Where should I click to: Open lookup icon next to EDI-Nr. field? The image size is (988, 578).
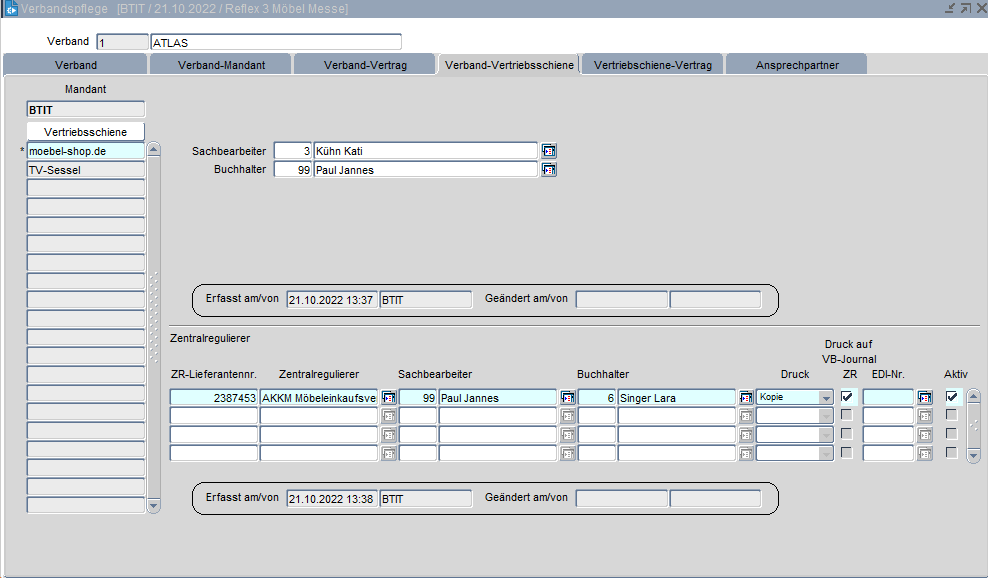point(925,398)
